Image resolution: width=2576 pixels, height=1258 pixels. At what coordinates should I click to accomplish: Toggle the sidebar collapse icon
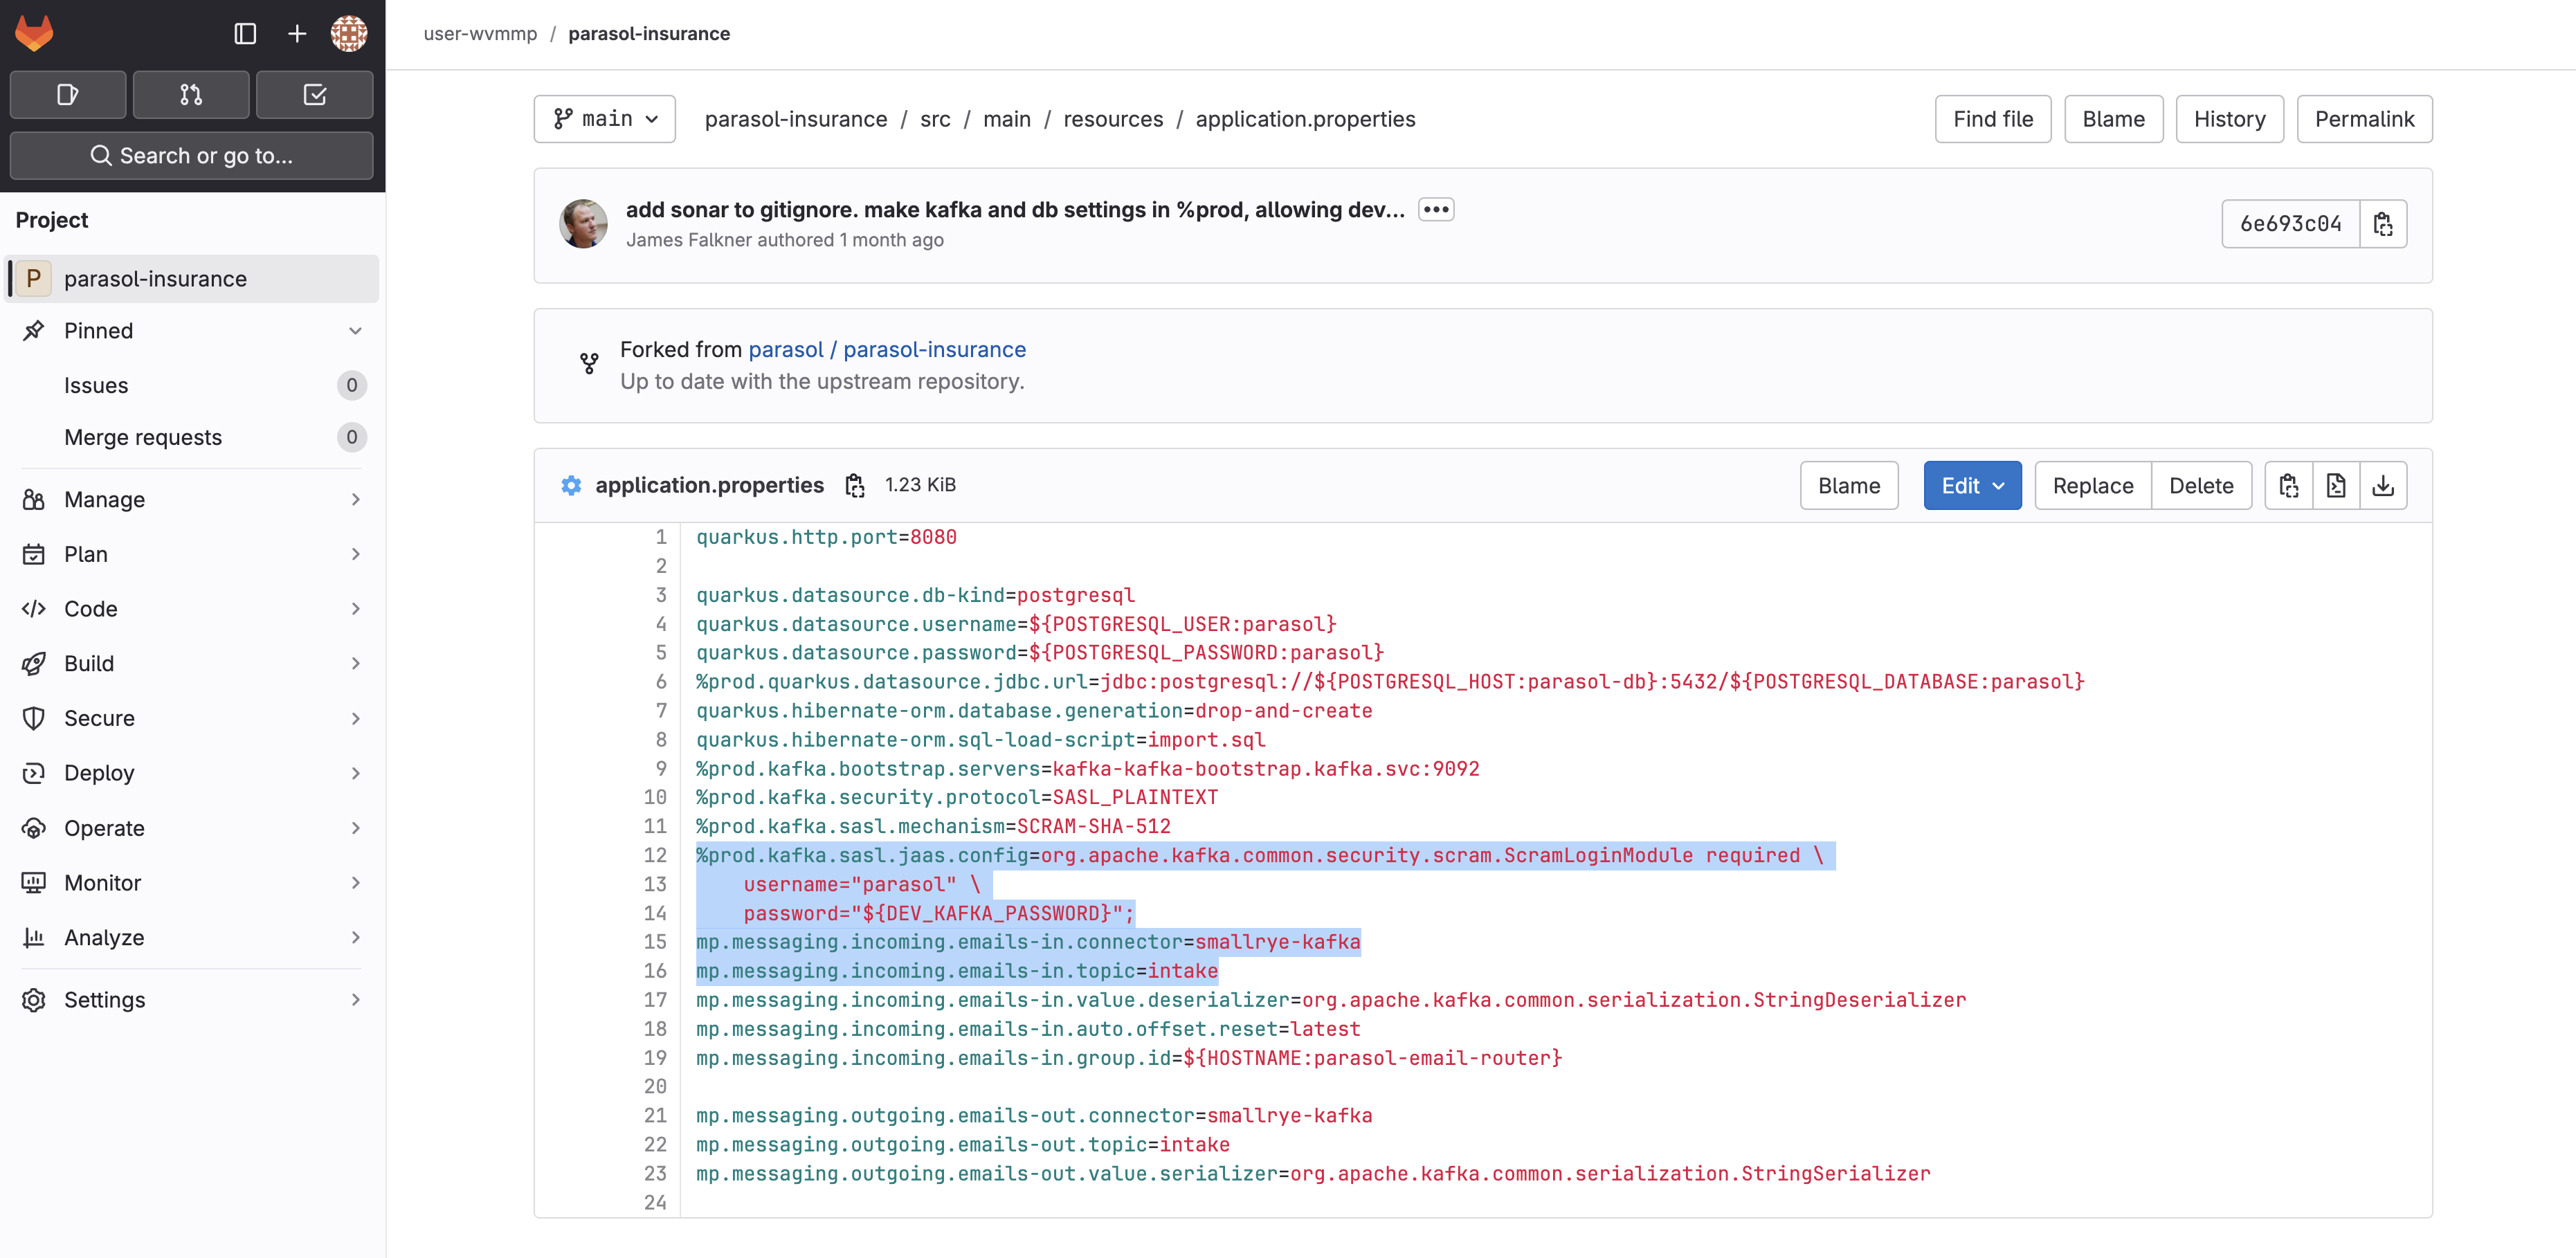pos(245,33)
